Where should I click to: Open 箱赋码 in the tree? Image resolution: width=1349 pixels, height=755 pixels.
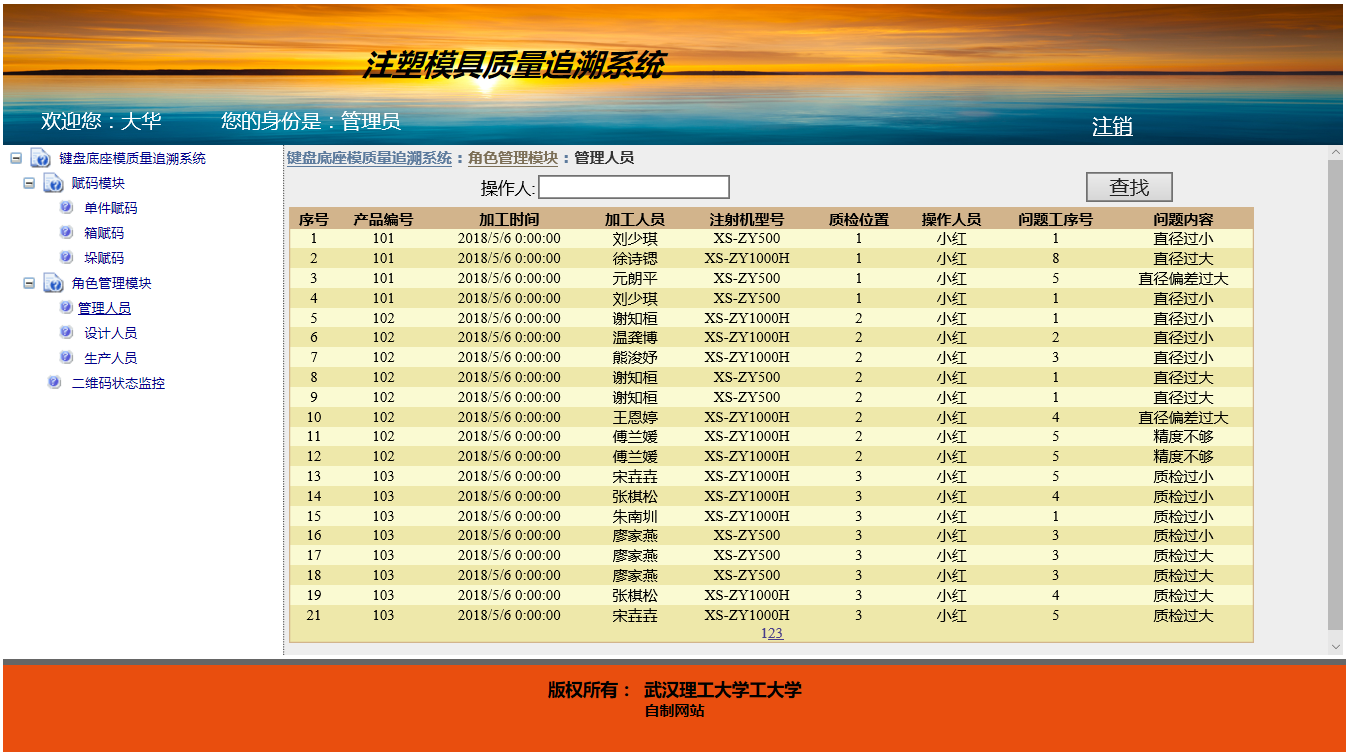click(x=104, y=233)
